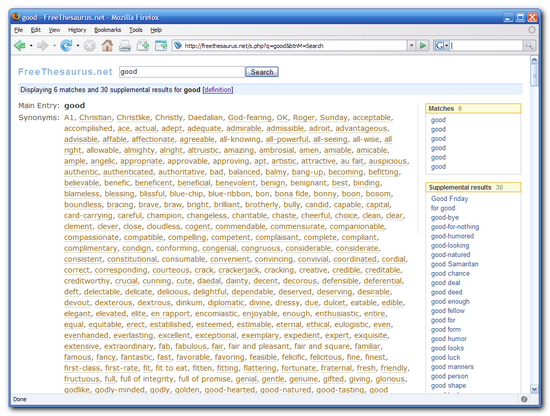Viewport: 550px width, 416px height.
Task: Follow the synonym link crackerjack
Action: click(239, 270)
